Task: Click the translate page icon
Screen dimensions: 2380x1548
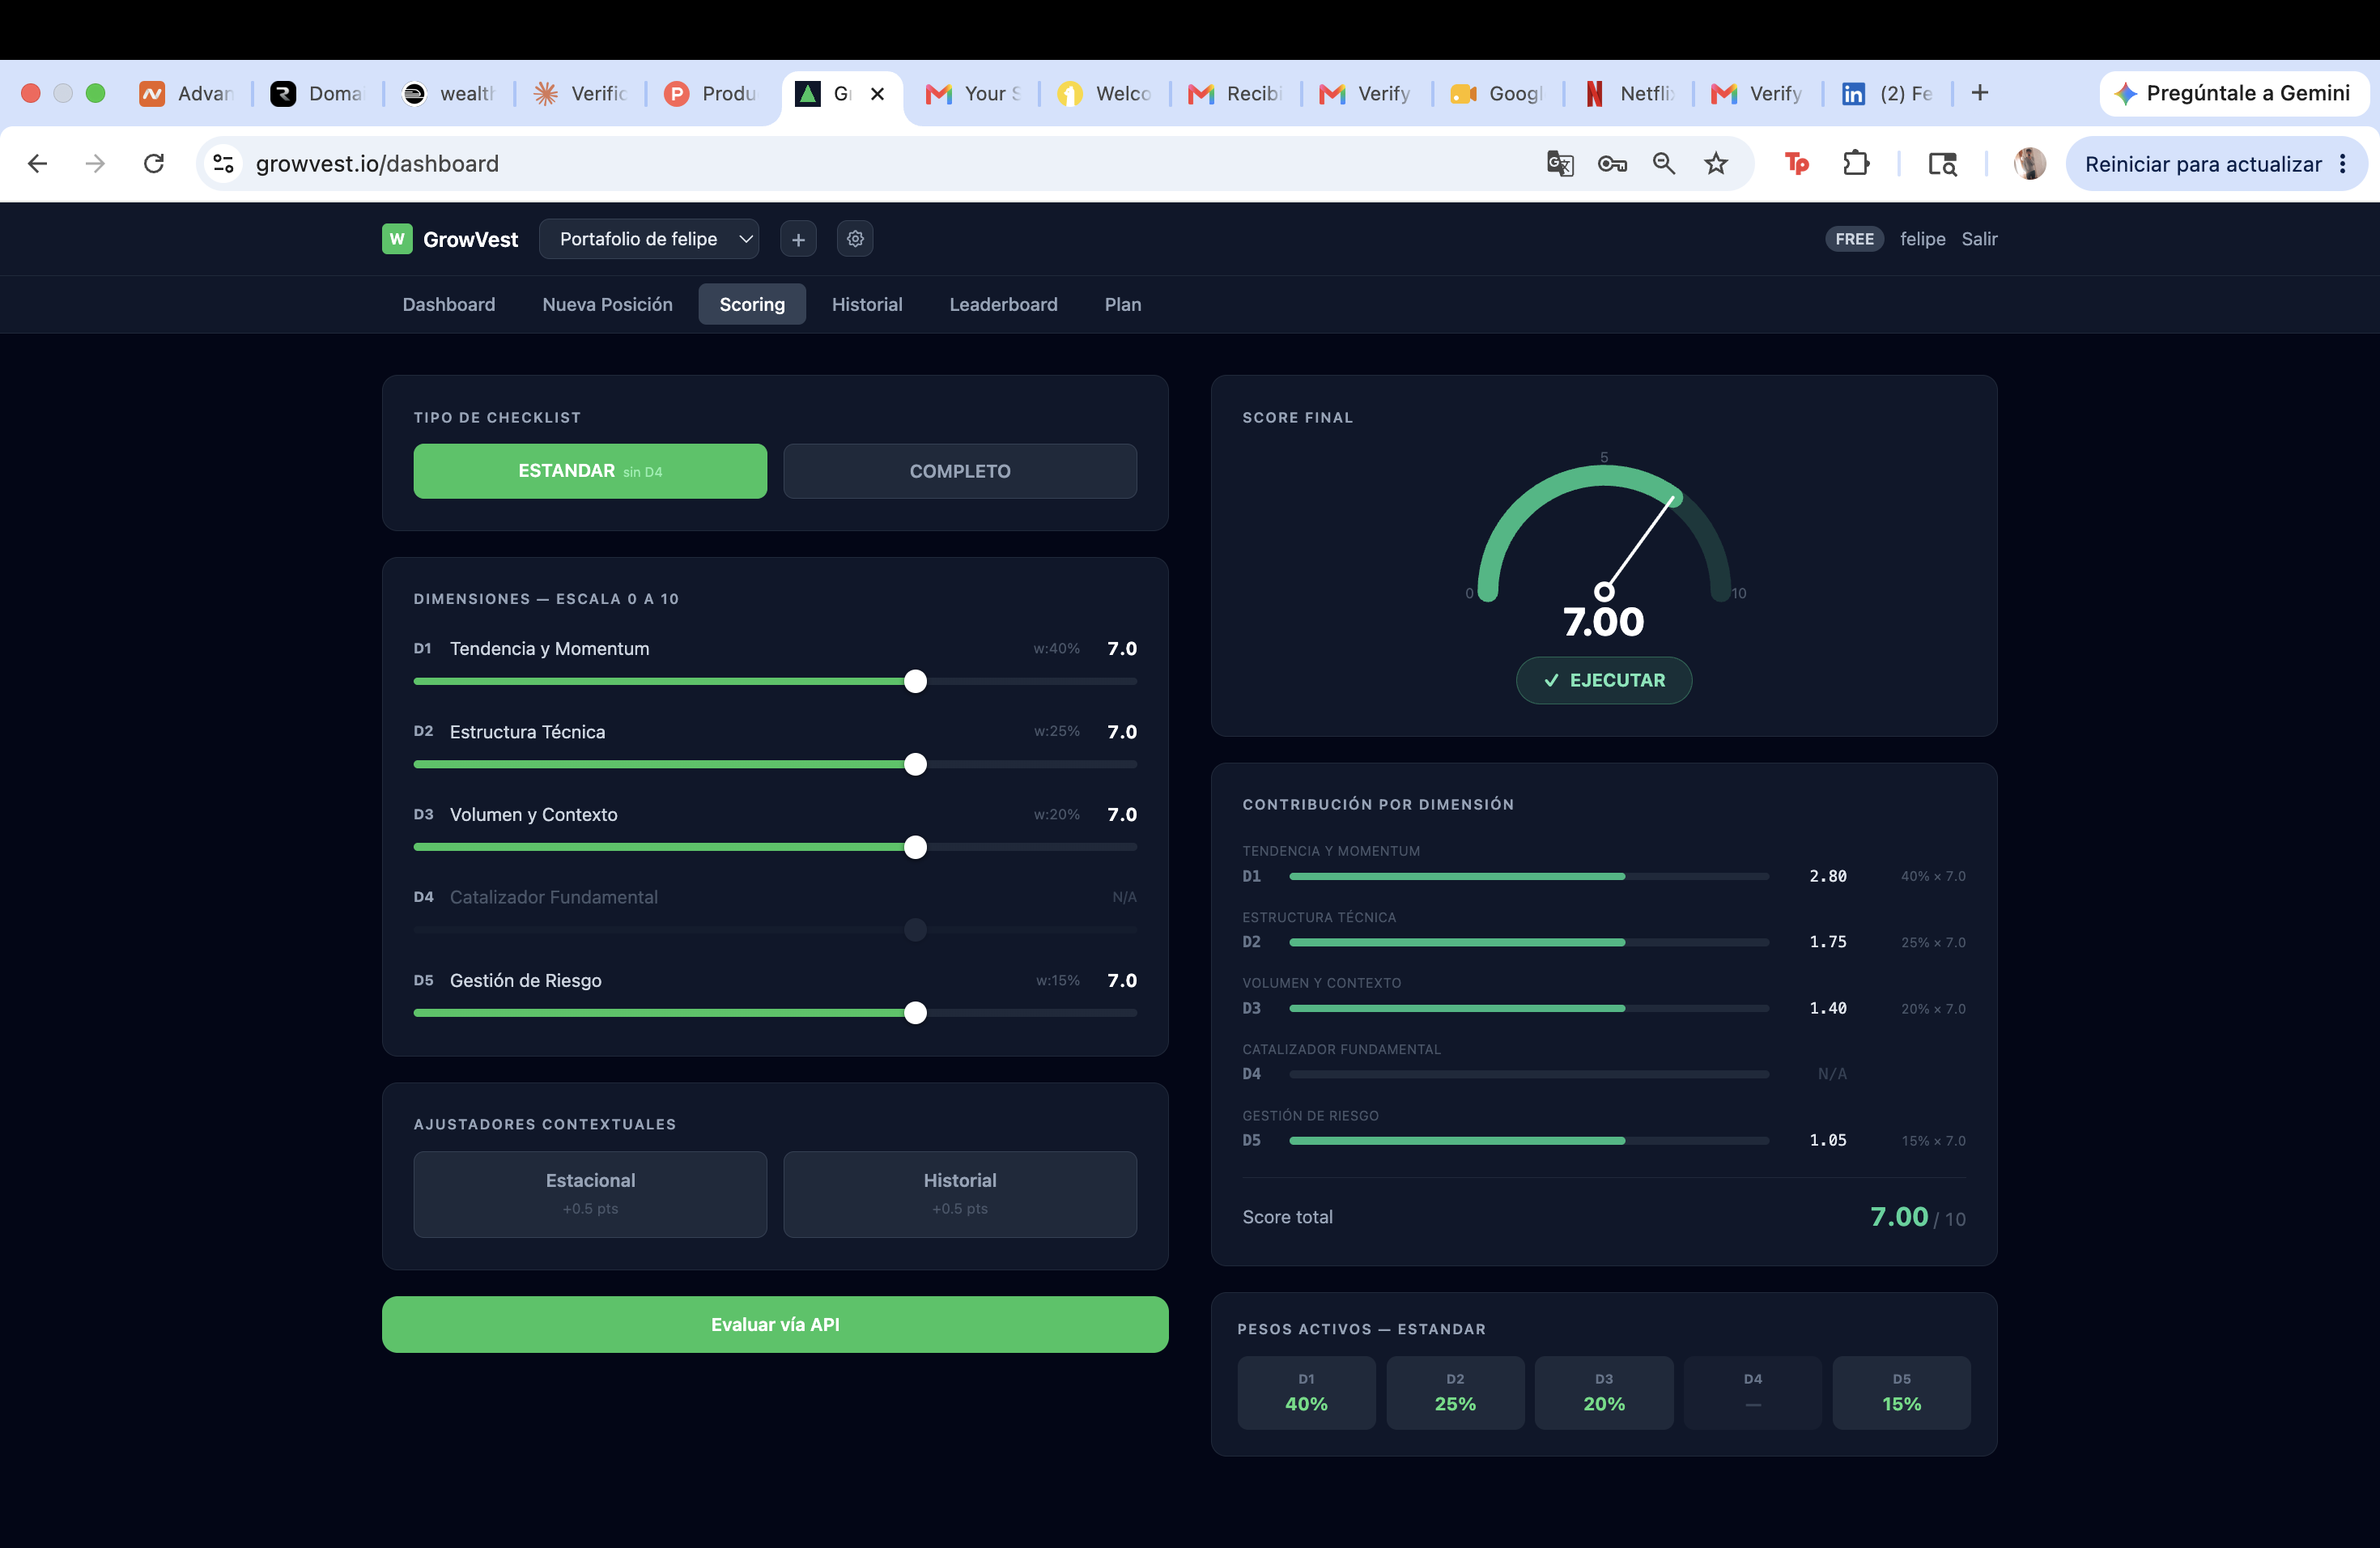Action: (1560, 163)
